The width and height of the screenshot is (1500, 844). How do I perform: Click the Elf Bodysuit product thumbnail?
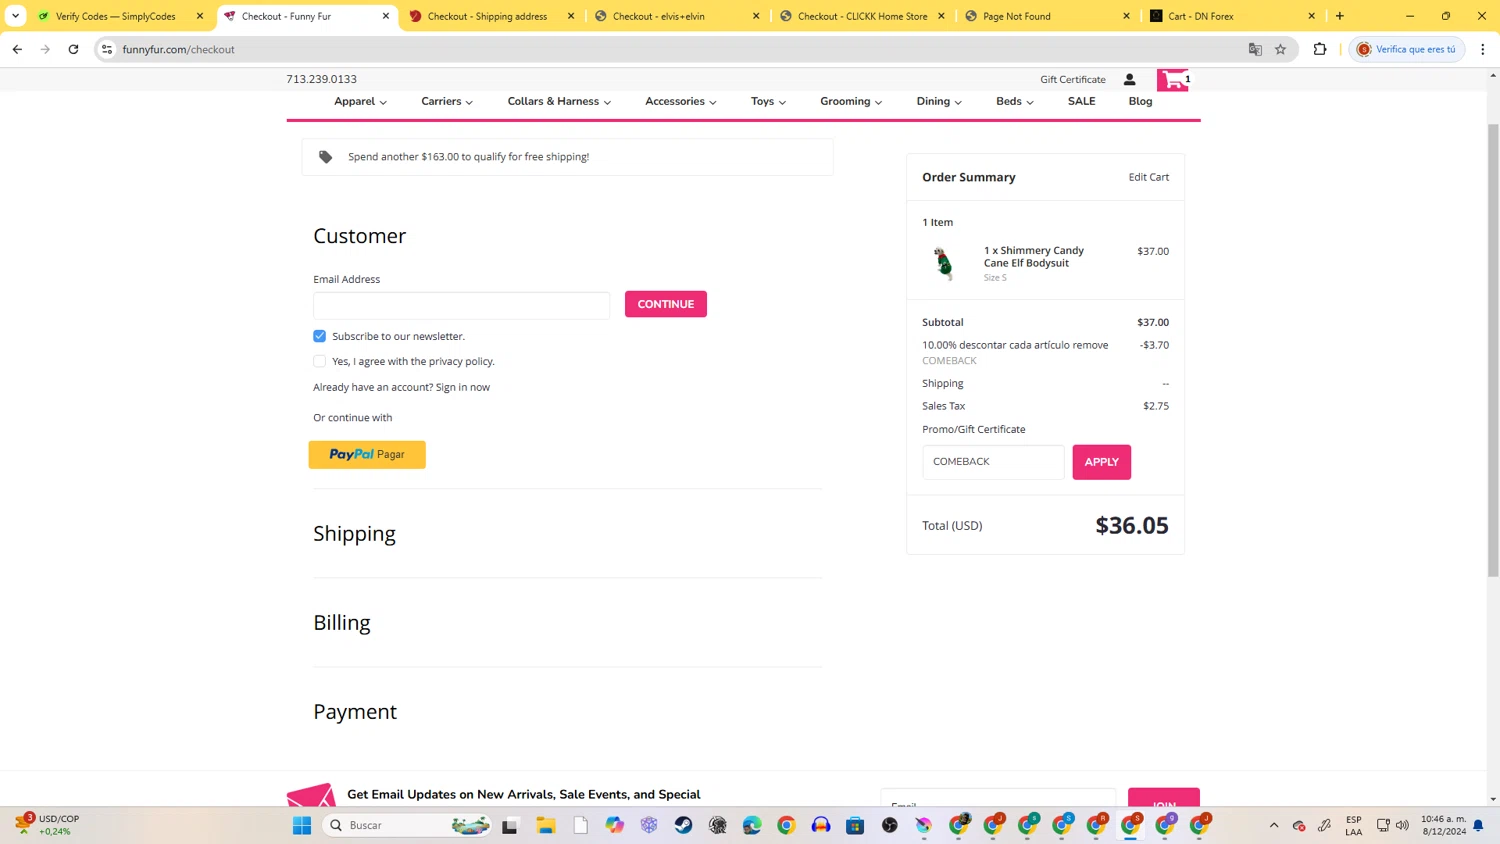943,263
